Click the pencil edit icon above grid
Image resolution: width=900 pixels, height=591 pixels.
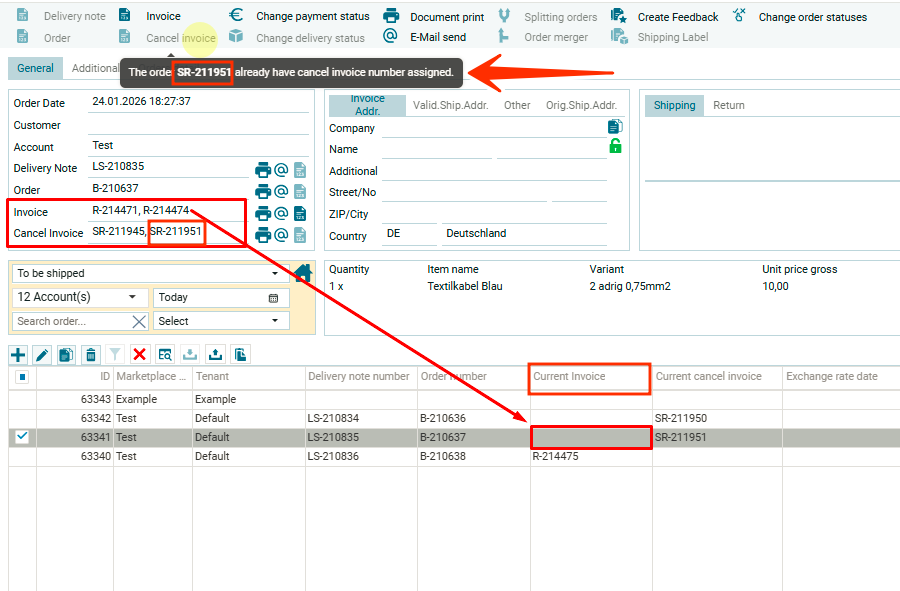click(x=42, y=355)
